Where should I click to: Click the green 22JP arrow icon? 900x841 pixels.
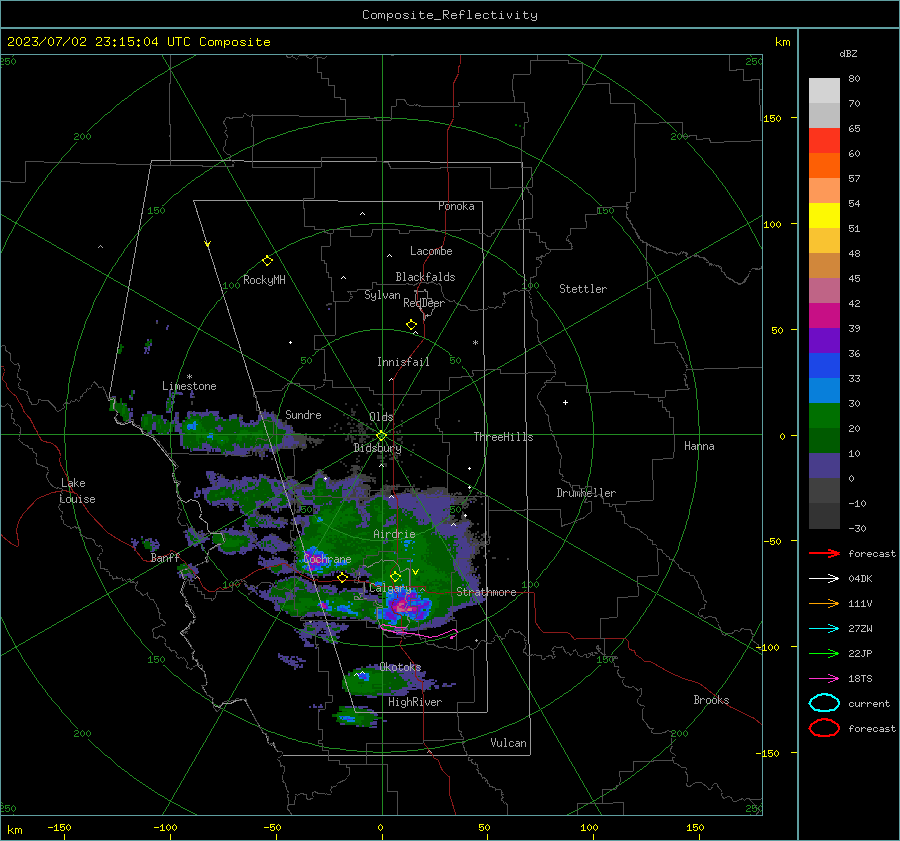click(824, 653)
